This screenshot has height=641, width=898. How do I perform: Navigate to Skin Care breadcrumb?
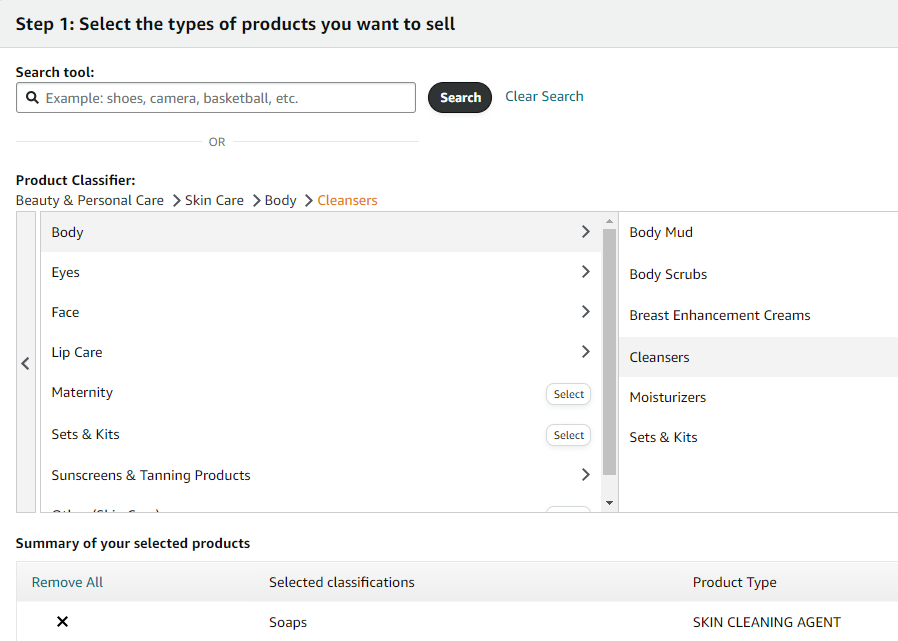pyautogui.click(x=214, y=200)
